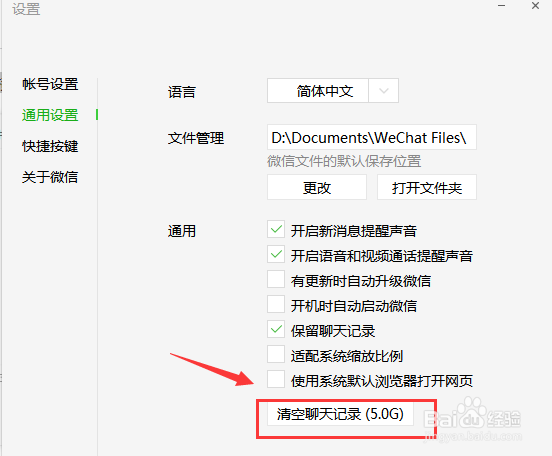
Task: Enable 有更新时自动升级微信 checkbox
Action: [276, 280]
